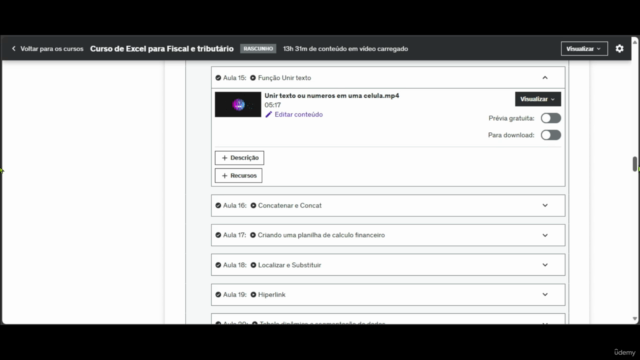
Task: Open the header Visualizar dropdown
Action: coord(584,49)
